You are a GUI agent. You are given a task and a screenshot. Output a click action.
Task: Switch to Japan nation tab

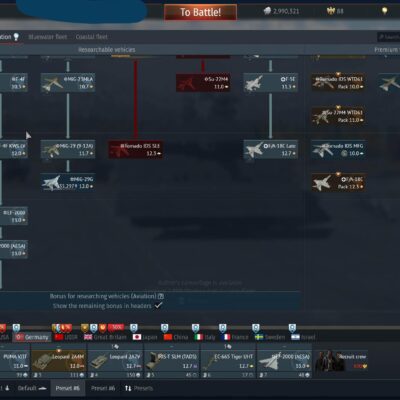point(145,337)
